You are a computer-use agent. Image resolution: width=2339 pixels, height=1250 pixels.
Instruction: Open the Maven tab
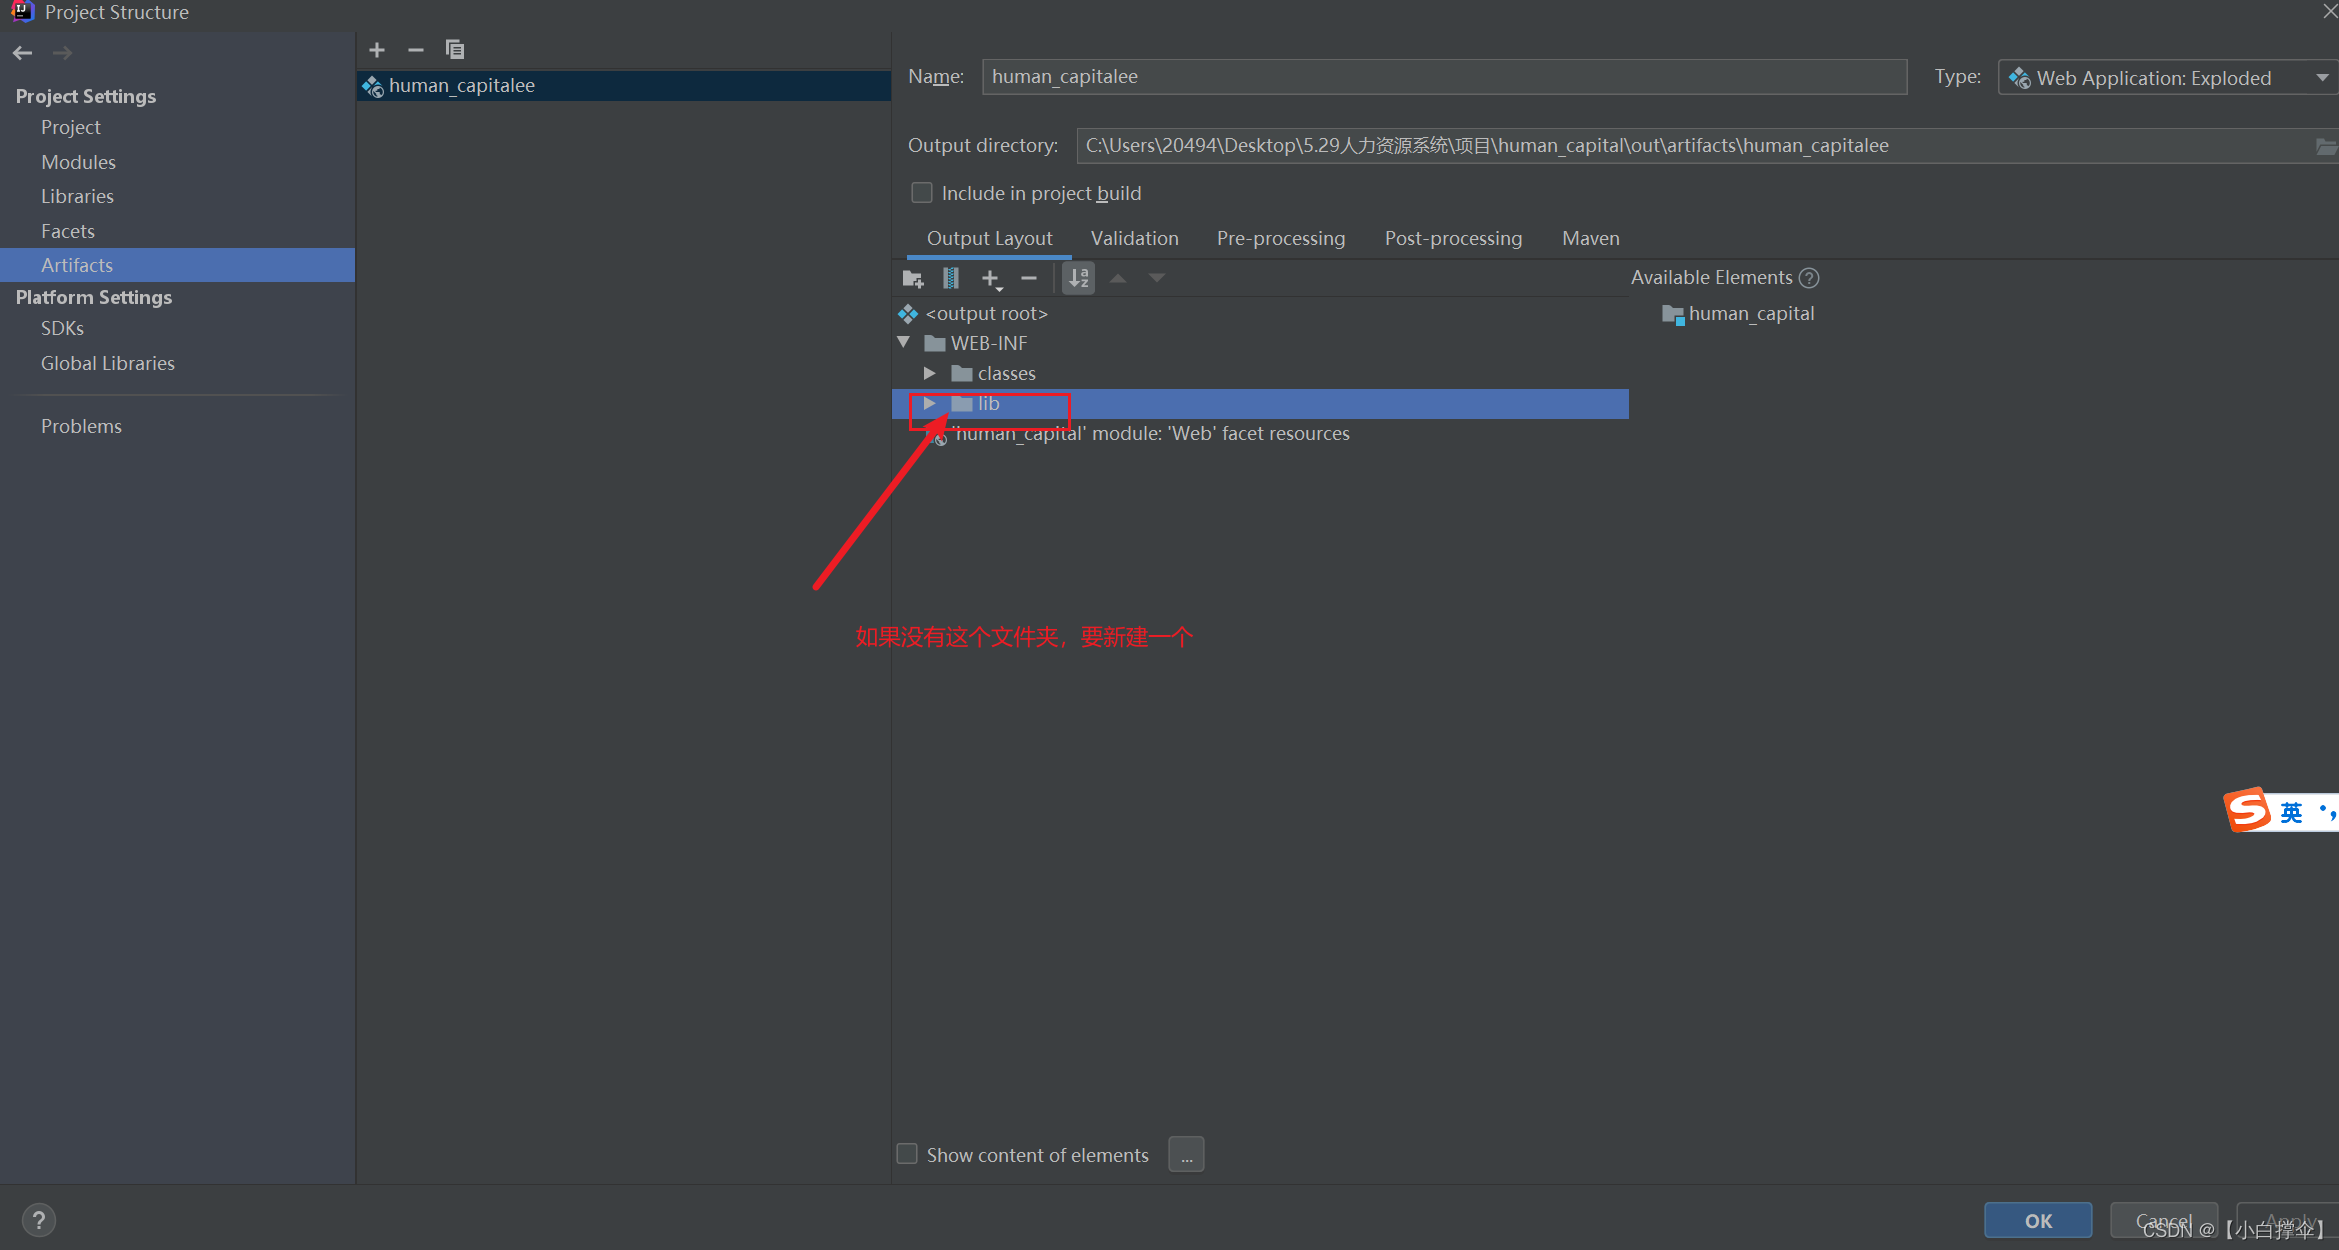1590,239
